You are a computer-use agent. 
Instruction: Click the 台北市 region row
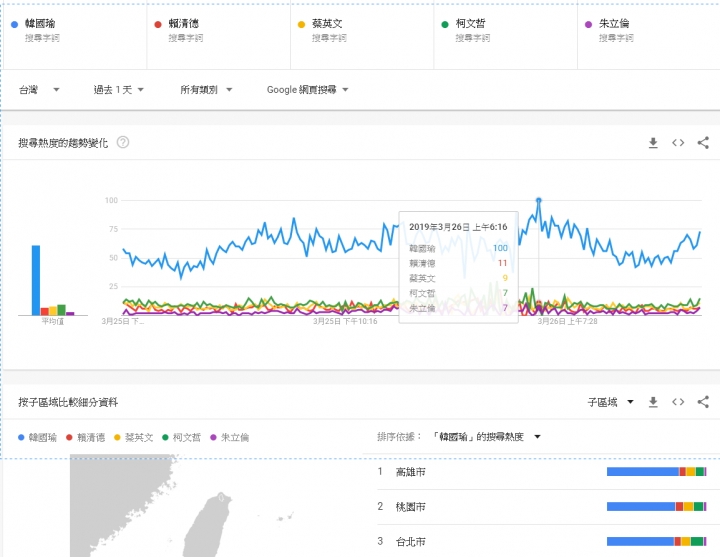[x=542, y=541]
